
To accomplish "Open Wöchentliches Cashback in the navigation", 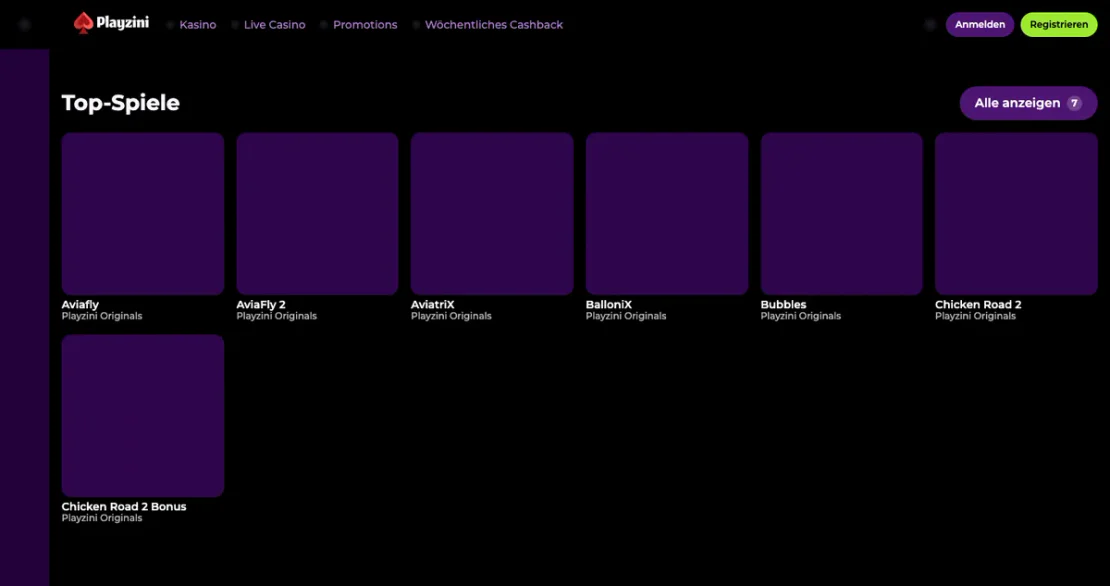I will pos(494,25).
